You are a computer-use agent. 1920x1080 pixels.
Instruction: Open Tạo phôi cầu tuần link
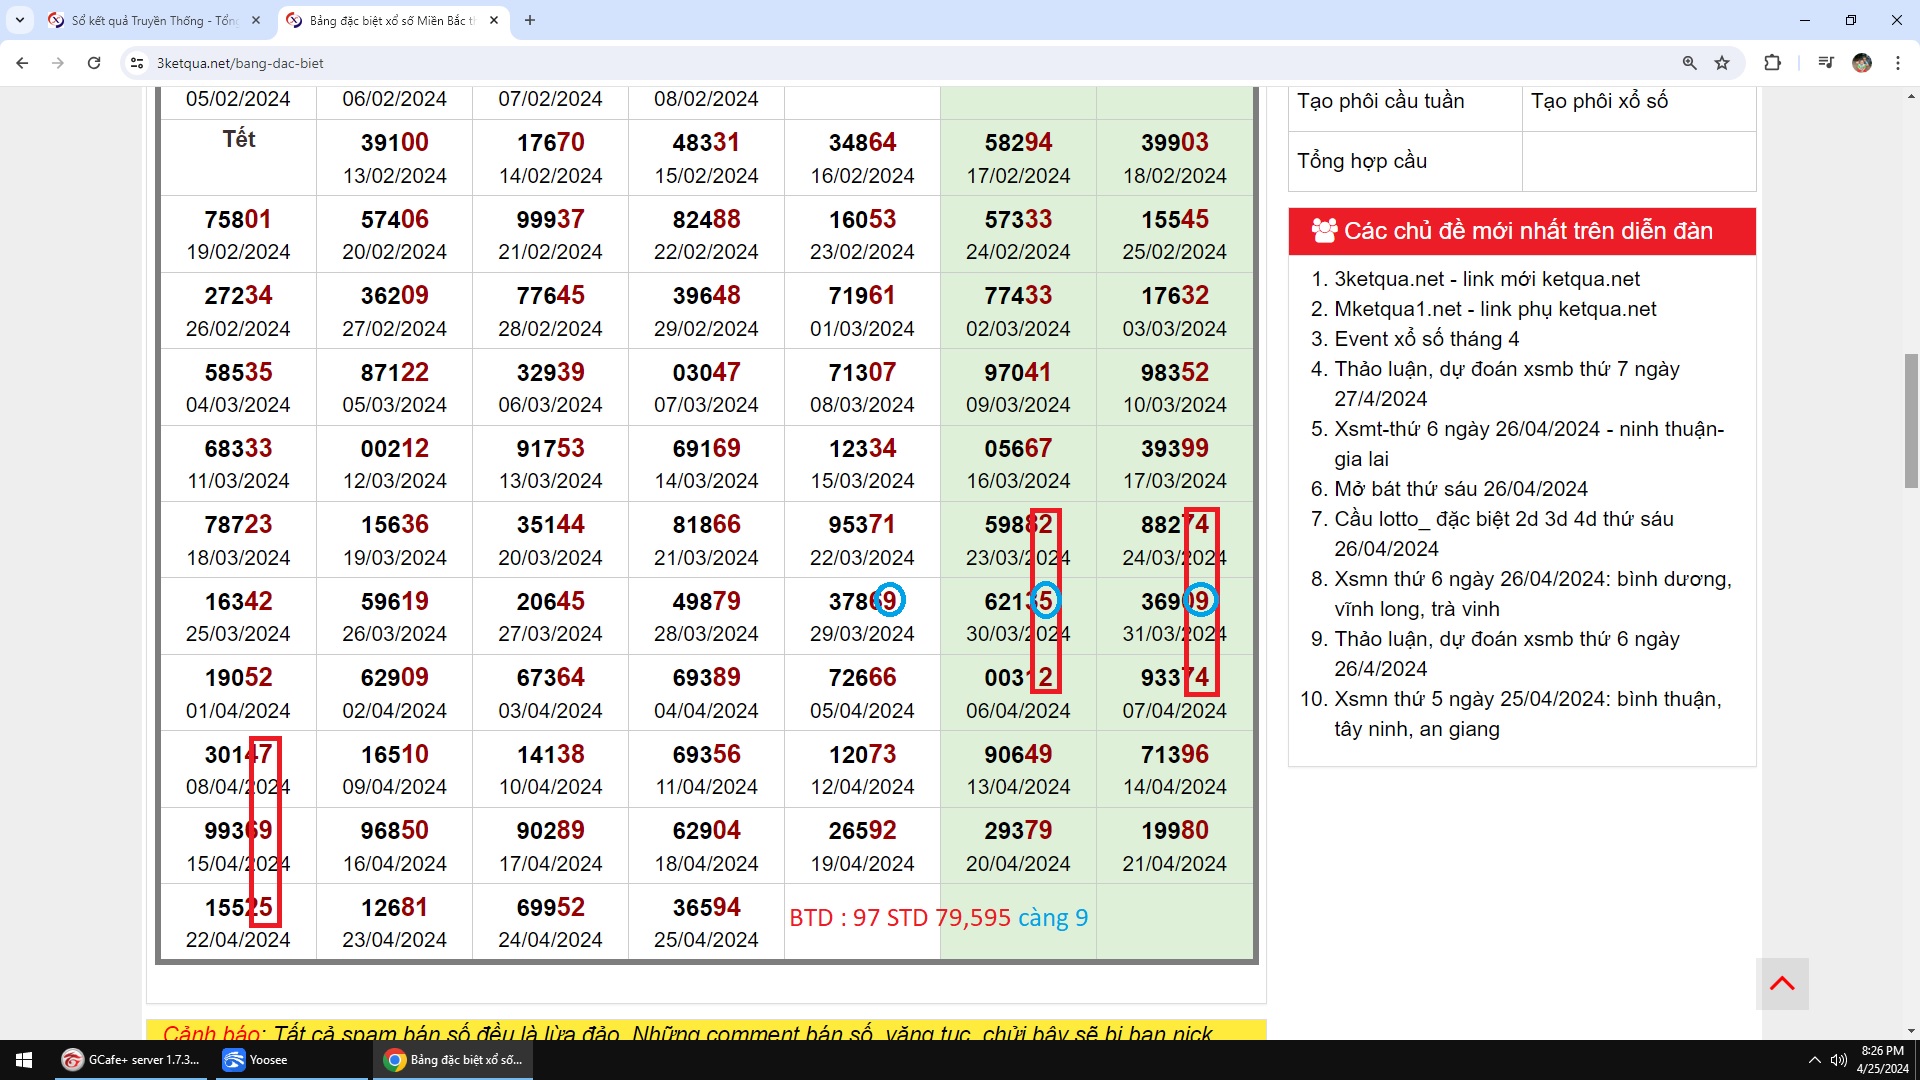pyautogui.click(x=1380, y=101)
